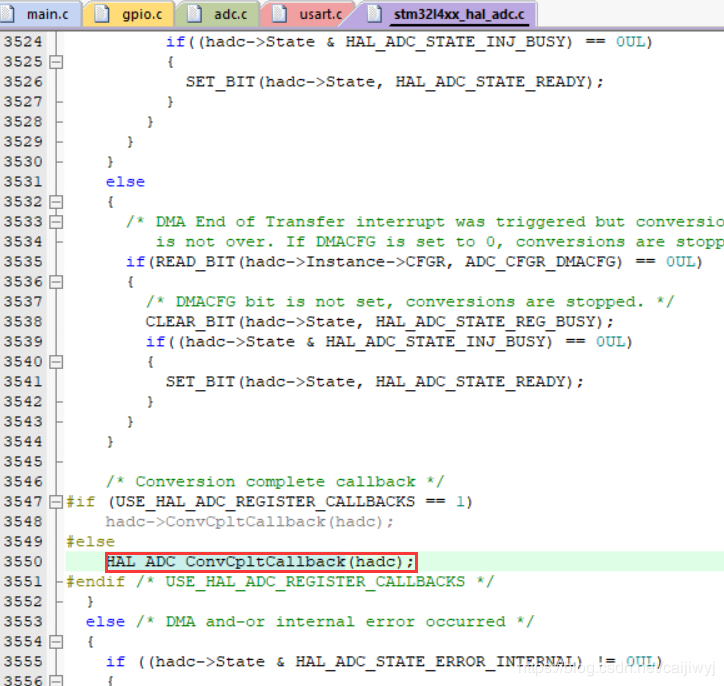This screenshot has width=724, height=686.
Task: Click HAL_ADC_STATE_ERROR_INTERNAL on line 3555
Action: click(435, 662)
